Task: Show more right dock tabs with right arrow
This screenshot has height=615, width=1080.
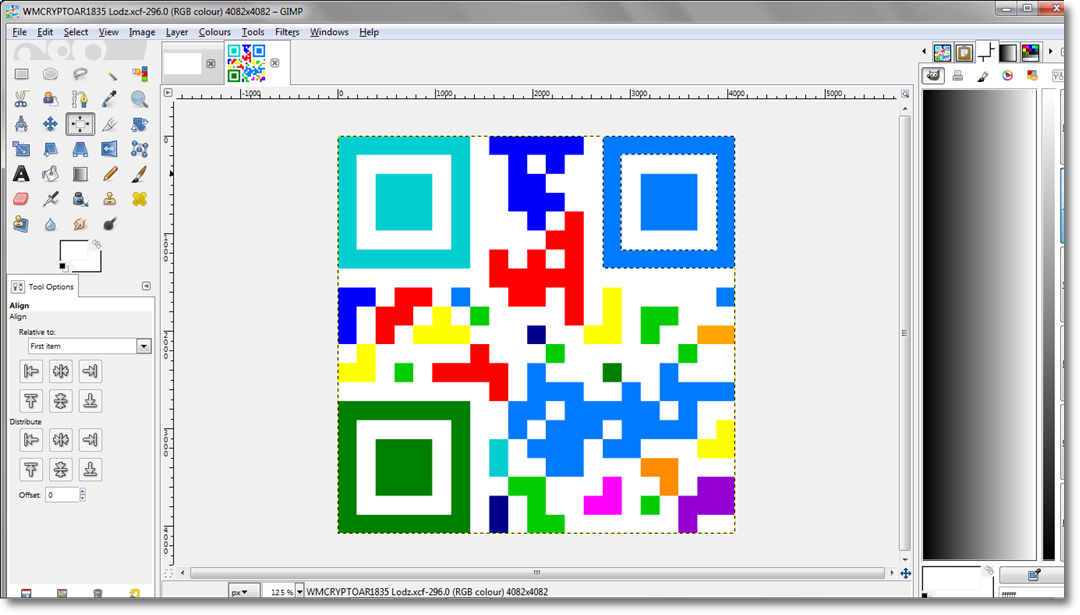Action: tap(1050, 51)
